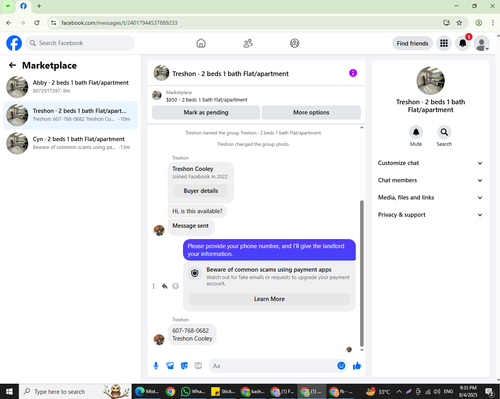Click the install app icon in address bar
Screen dimensions: 500x399
pyautogui.click(x=446, y=23)
